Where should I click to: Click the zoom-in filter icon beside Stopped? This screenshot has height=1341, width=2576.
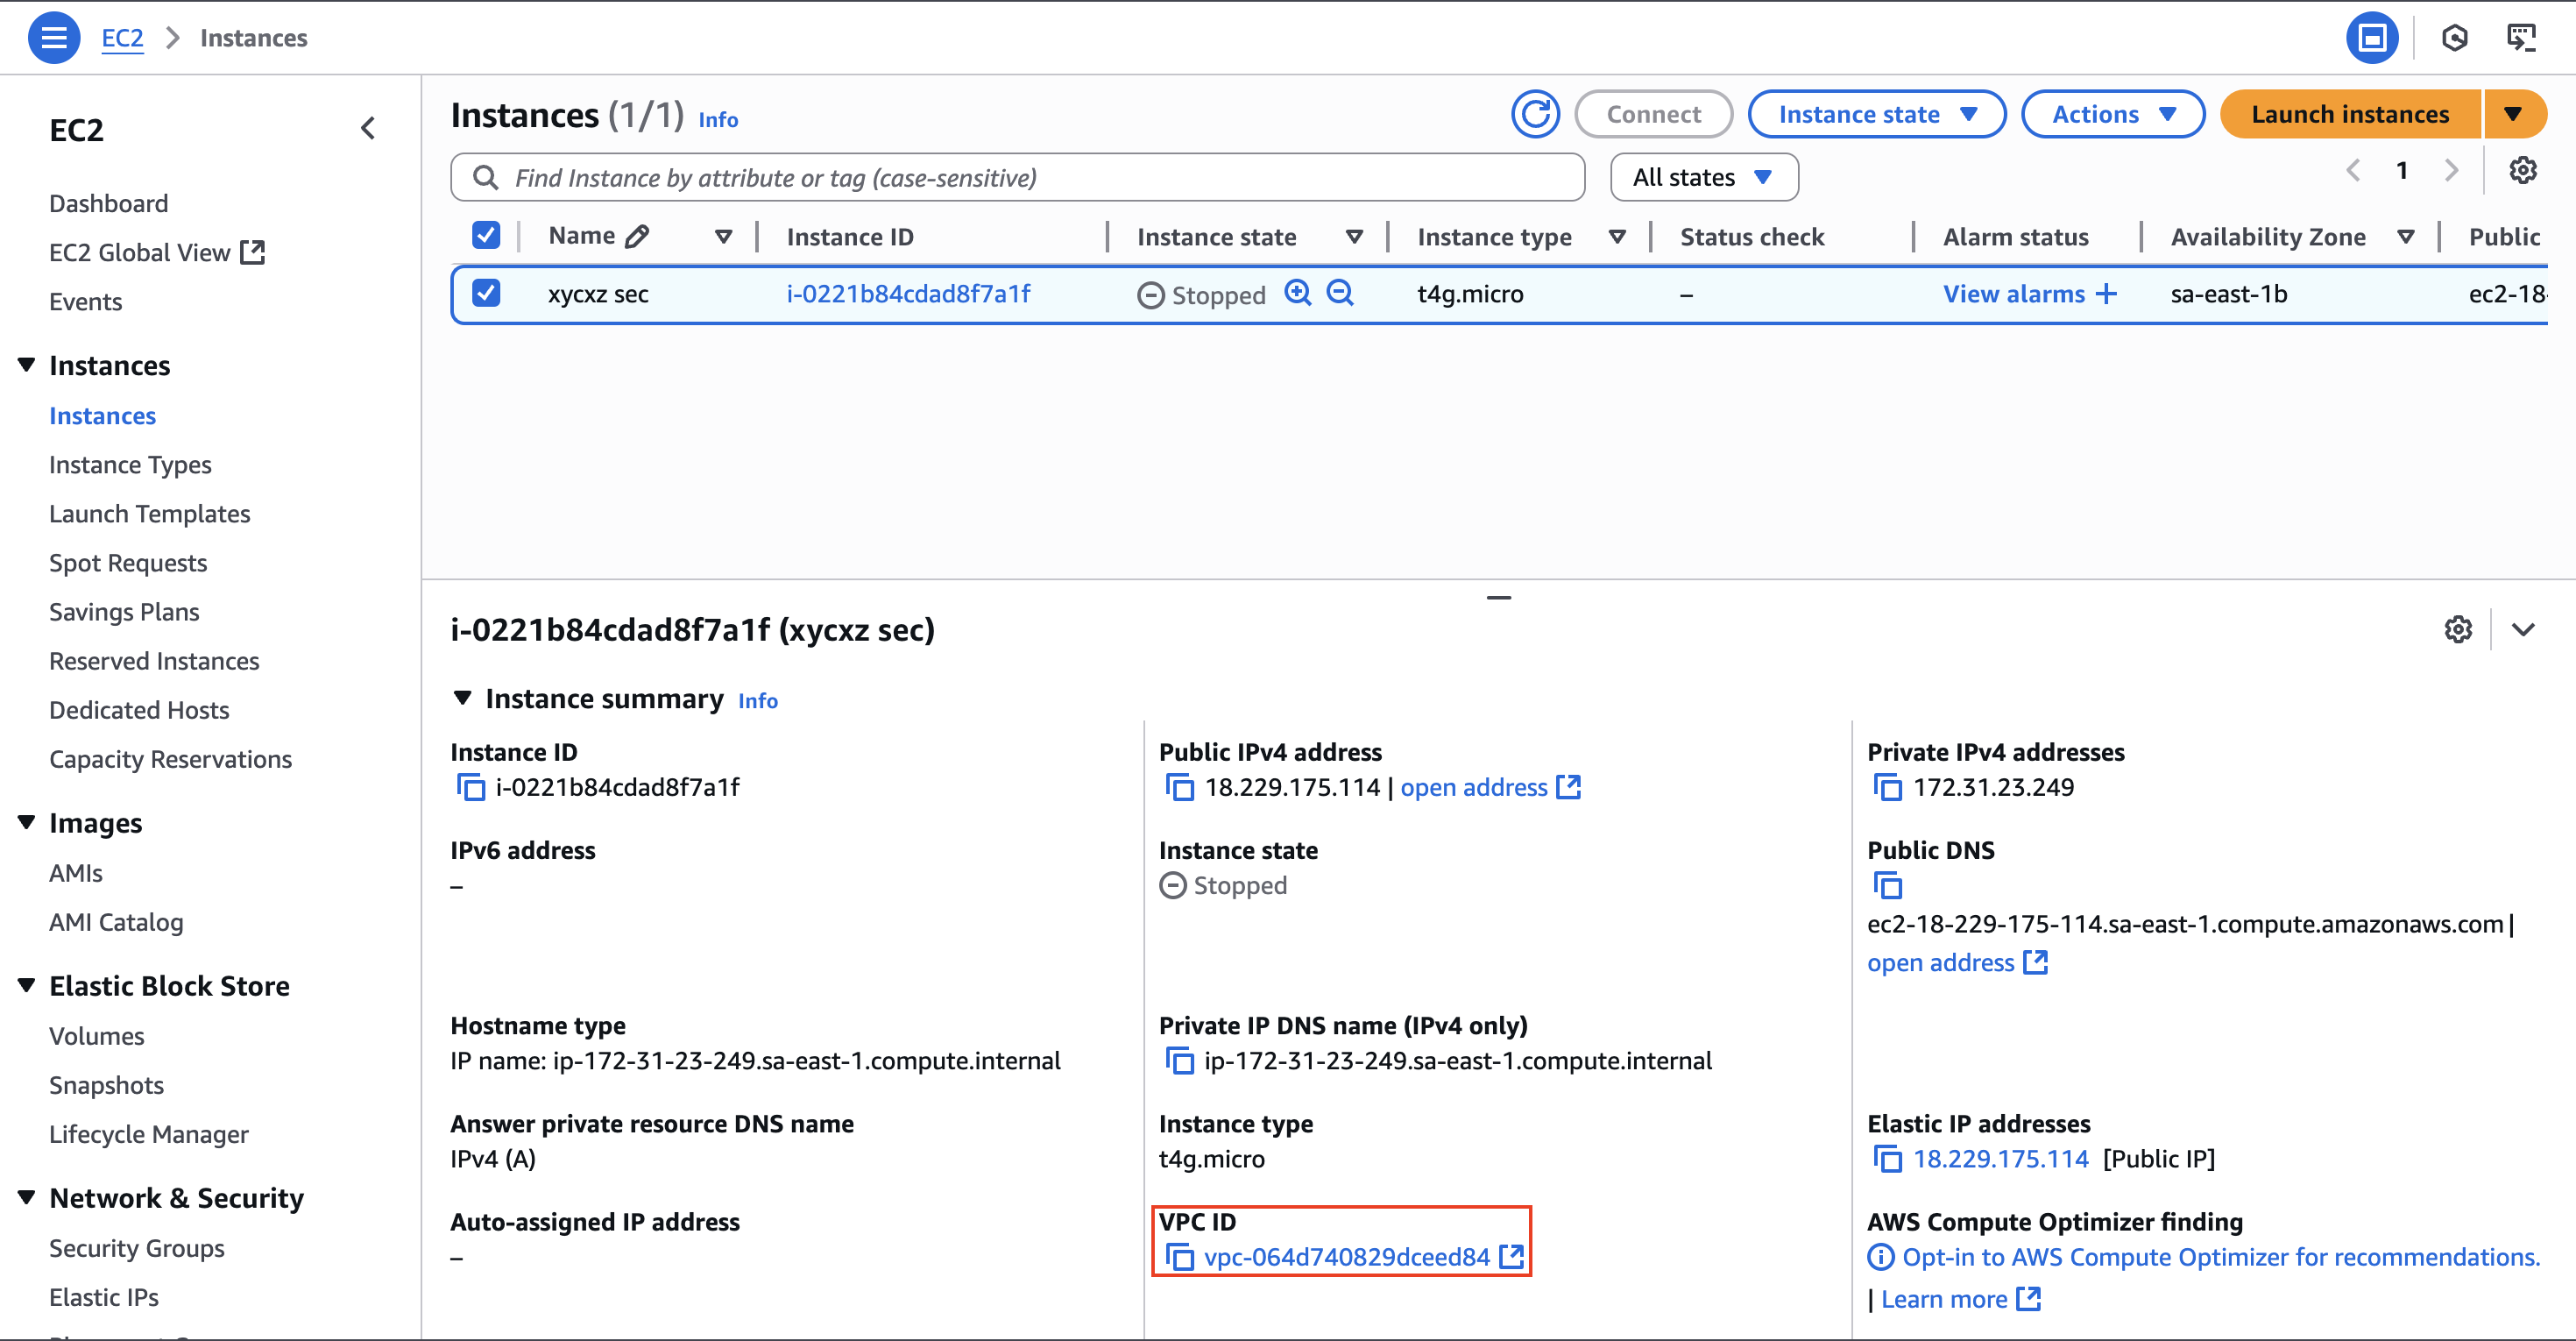tap(1297, 293)
